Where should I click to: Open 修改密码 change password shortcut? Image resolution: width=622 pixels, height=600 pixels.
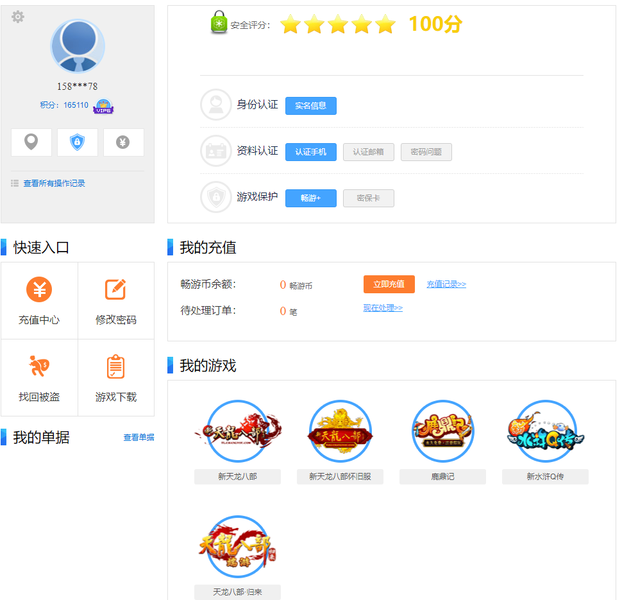pyautogui.click(x=116, y=301)
